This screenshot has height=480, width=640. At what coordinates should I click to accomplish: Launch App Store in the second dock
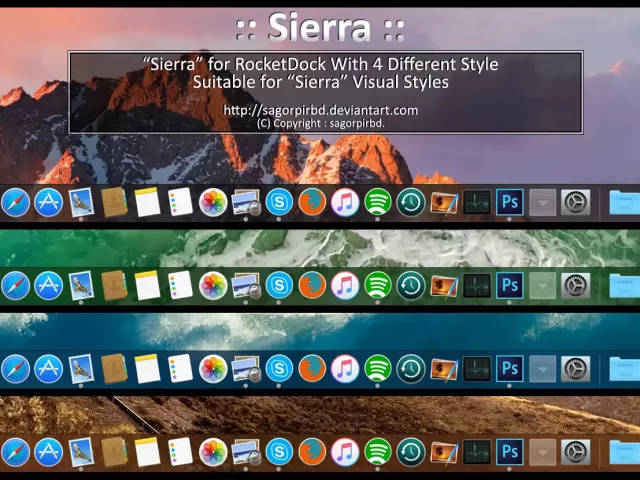(x=48, y=286)
